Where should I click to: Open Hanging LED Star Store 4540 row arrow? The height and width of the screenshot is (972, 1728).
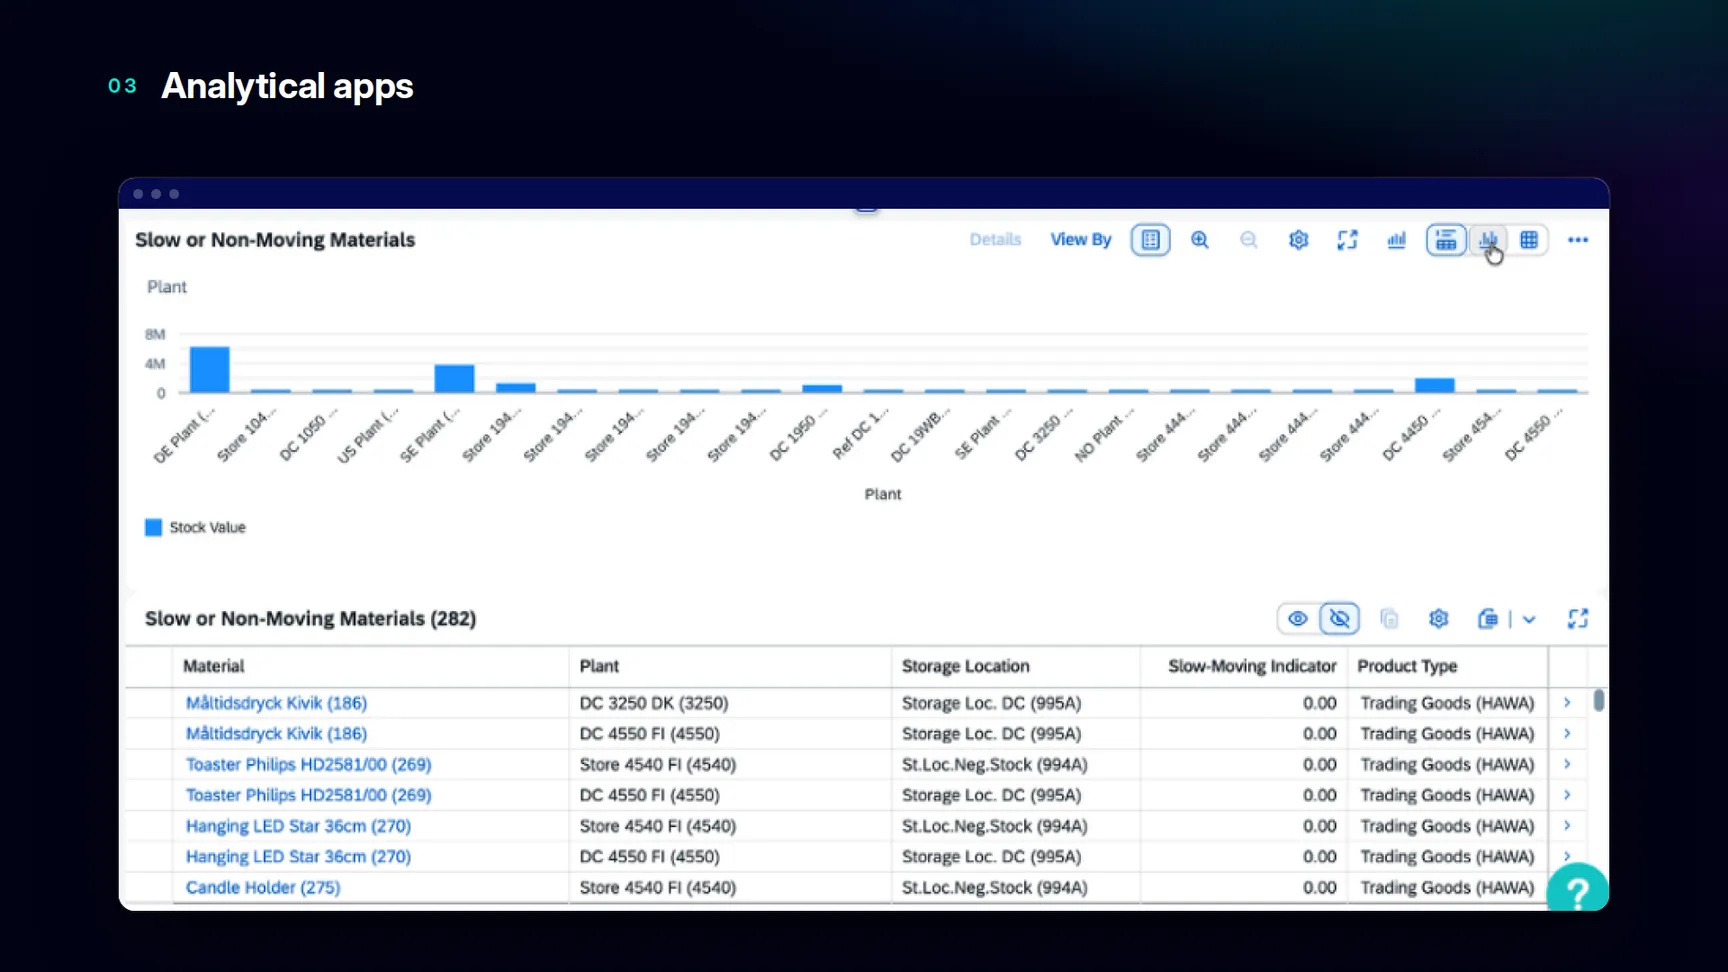coord(1567,826)
